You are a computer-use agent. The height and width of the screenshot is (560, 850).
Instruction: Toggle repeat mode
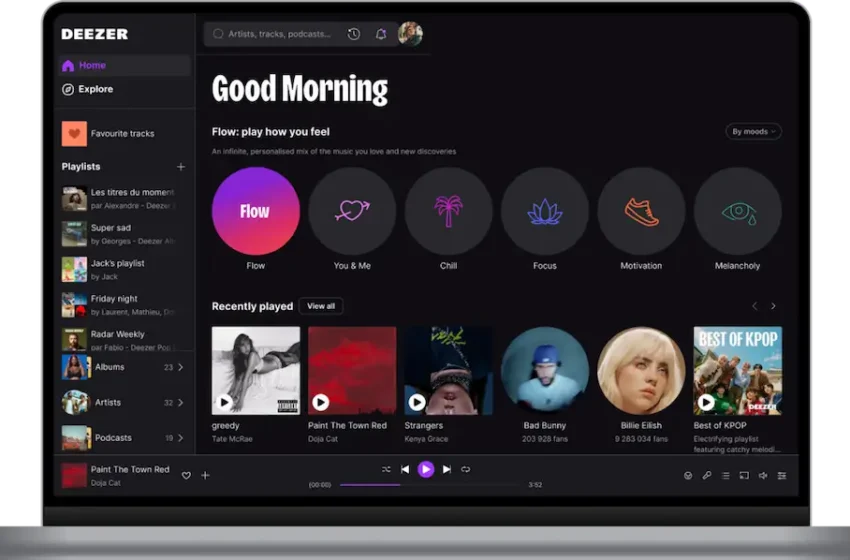click(x=466, y=469)
